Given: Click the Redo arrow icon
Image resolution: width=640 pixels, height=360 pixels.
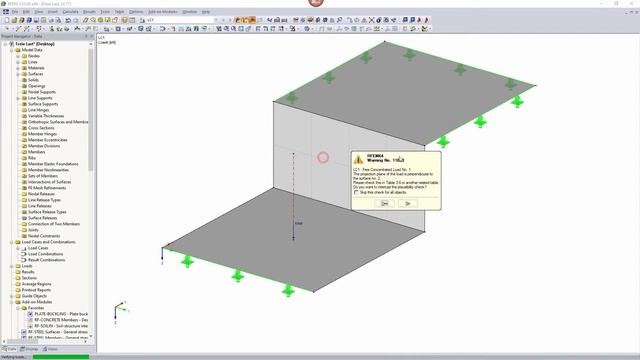Looking at the screenshot, I should click(x=76, y=20).
